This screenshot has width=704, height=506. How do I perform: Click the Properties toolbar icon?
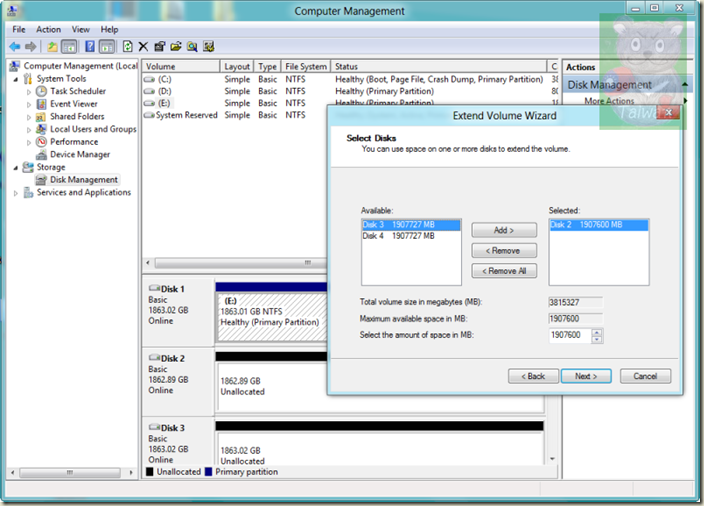[x=159, y=46]
